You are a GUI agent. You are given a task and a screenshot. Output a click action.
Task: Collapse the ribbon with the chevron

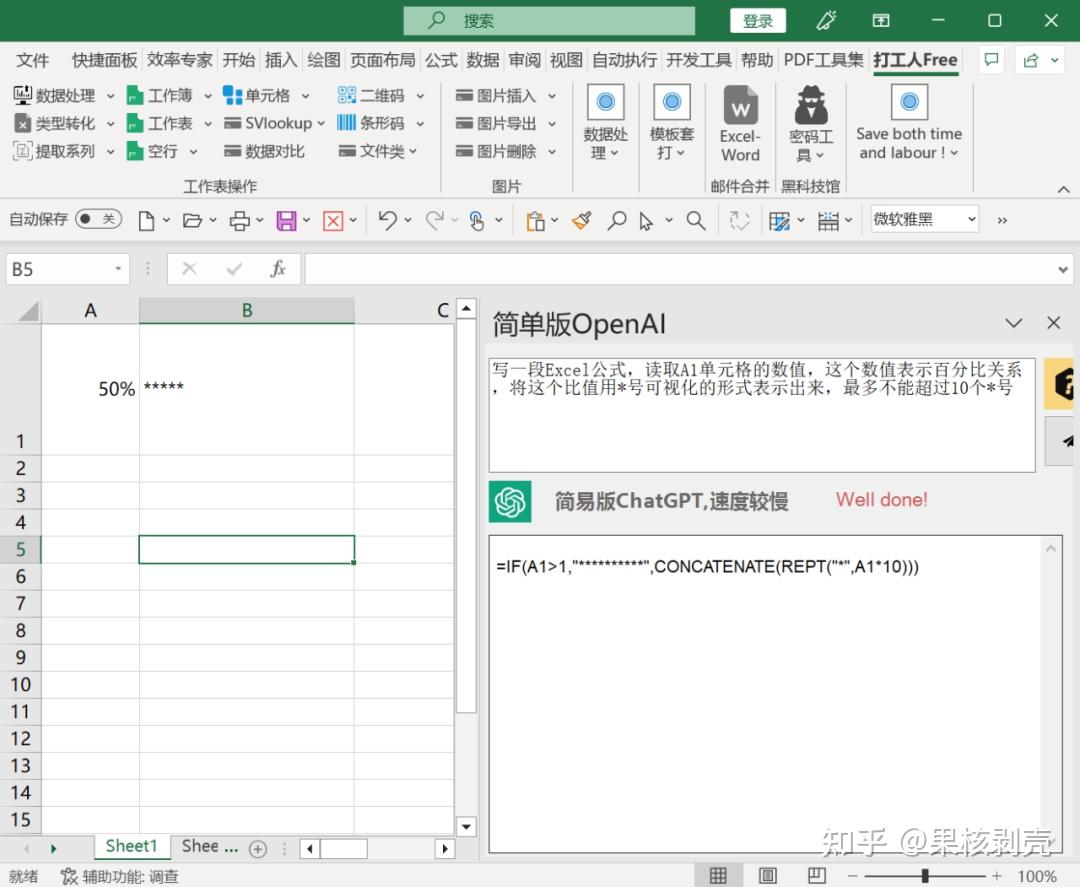tap(1063, 189)
